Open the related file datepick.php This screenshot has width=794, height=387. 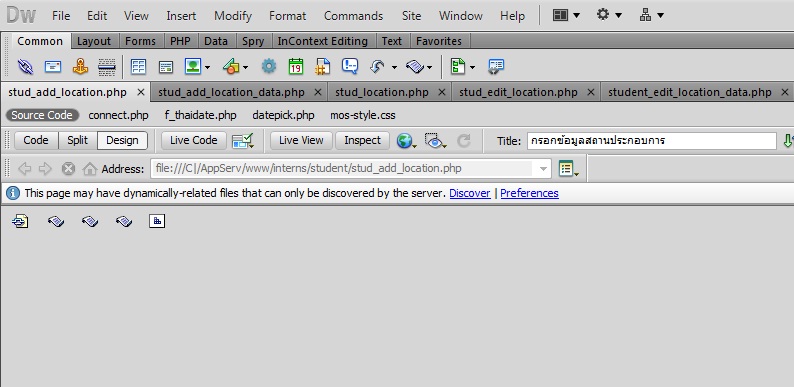pos(283,115)
